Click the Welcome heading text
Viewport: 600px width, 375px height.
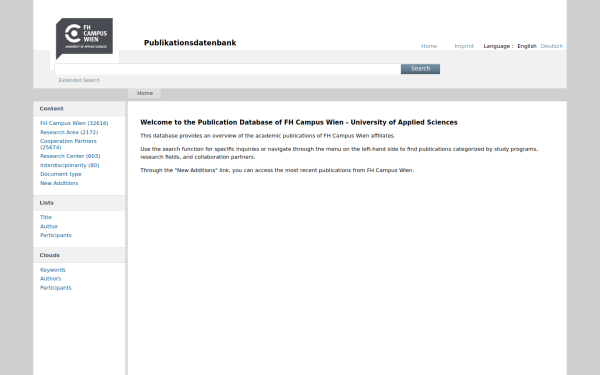(299, 122)
